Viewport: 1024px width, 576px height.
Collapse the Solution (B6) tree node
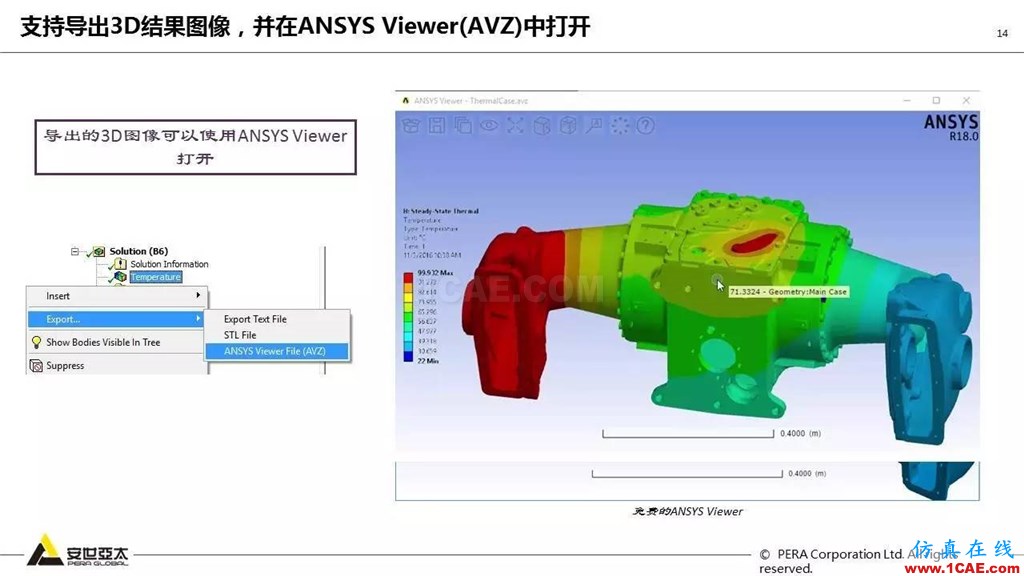(x=74, y=251)
